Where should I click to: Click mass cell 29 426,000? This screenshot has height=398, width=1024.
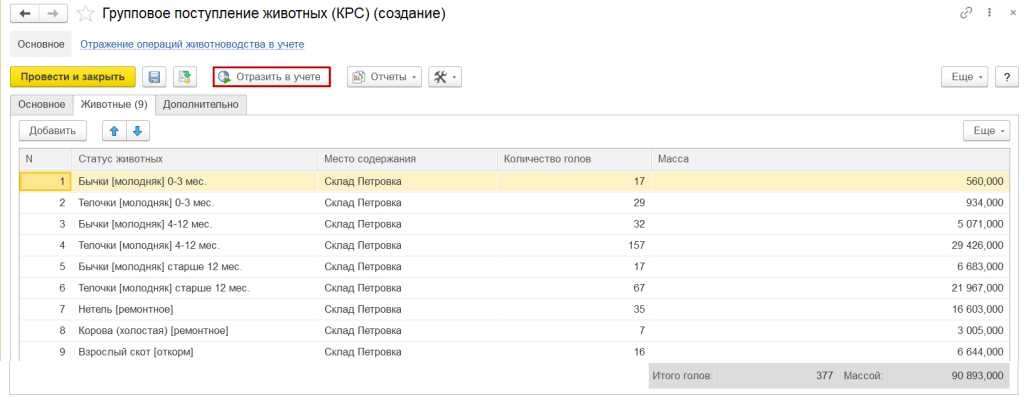click(x=831, y=246)
